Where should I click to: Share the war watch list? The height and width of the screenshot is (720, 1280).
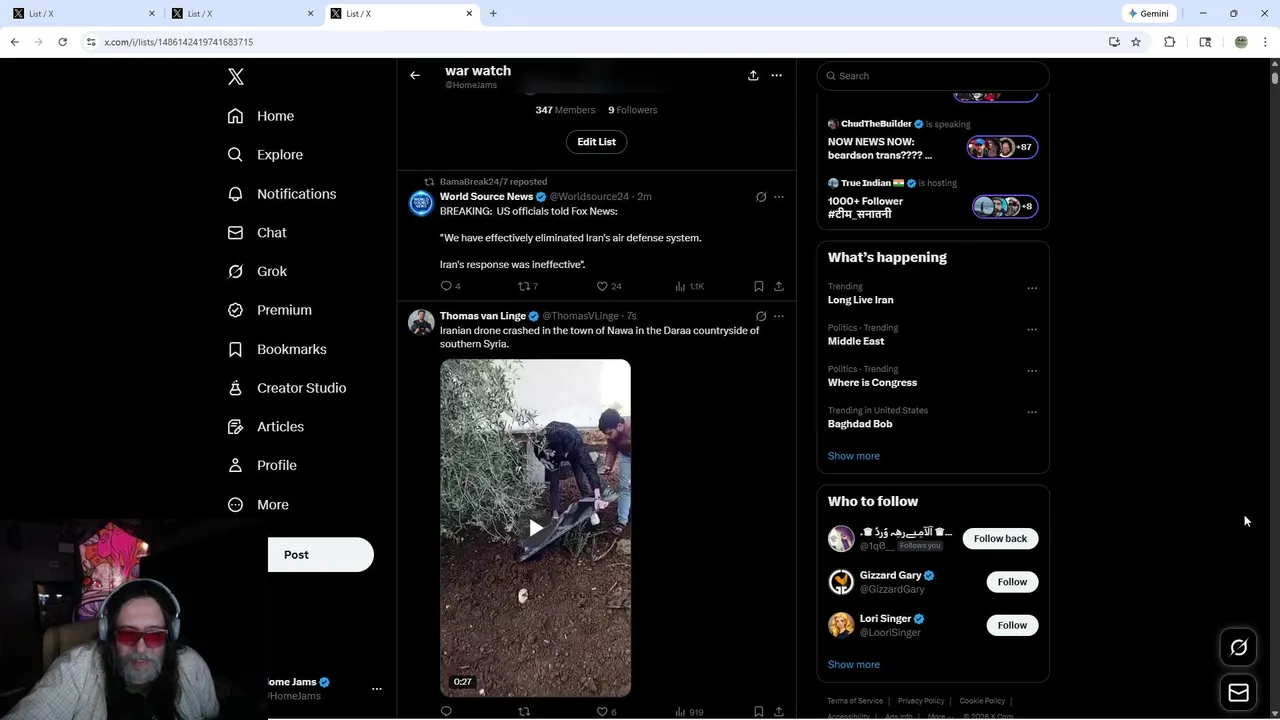pos(753,75)
